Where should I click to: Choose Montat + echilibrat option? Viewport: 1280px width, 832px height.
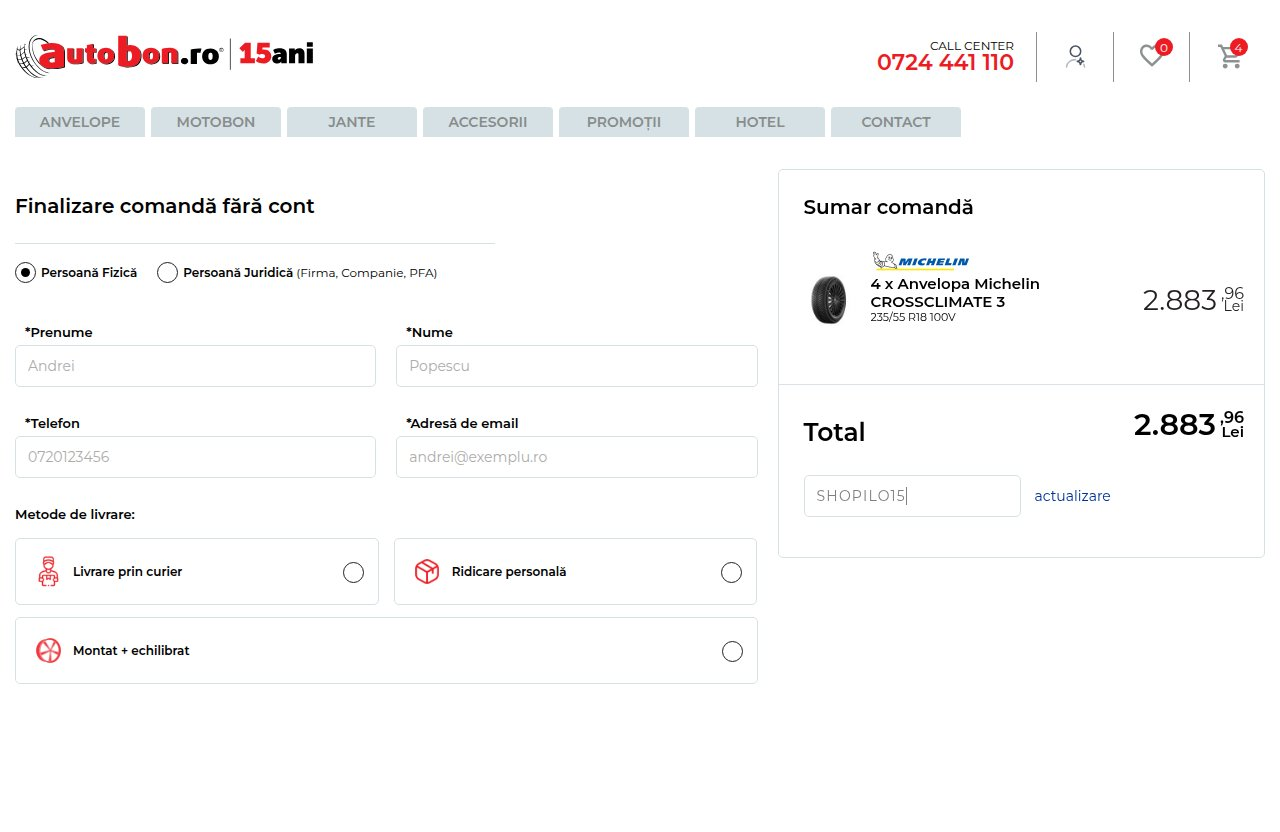coord(386,650)
